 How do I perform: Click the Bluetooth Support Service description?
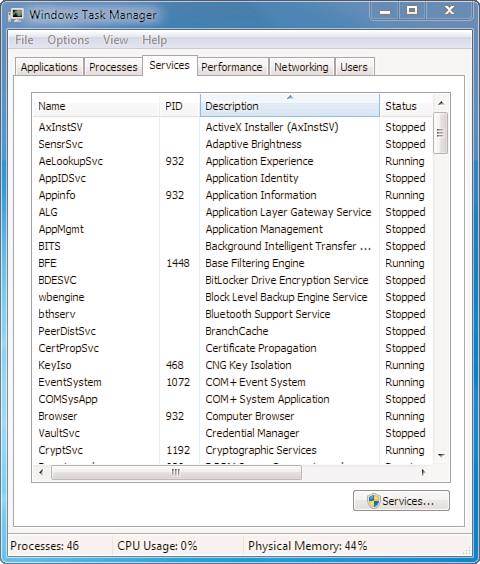[268, 314]
